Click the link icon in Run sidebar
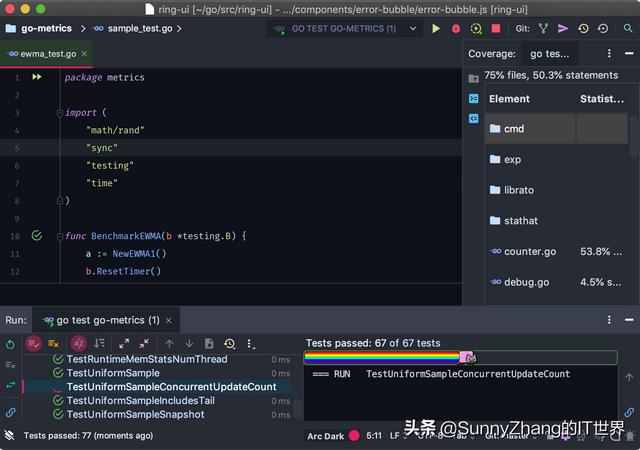The image size is (640, 450). click(11, 412)
